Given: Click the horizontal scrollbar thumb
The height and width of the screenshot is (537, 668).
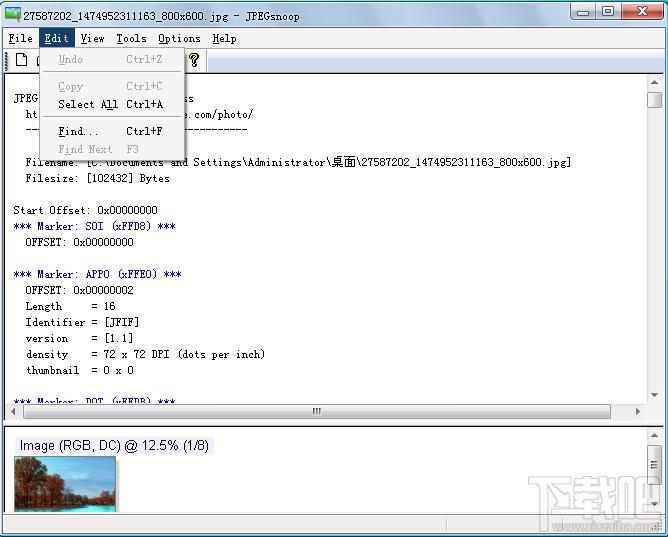Looking at the screenshot, I should point(317,411).
